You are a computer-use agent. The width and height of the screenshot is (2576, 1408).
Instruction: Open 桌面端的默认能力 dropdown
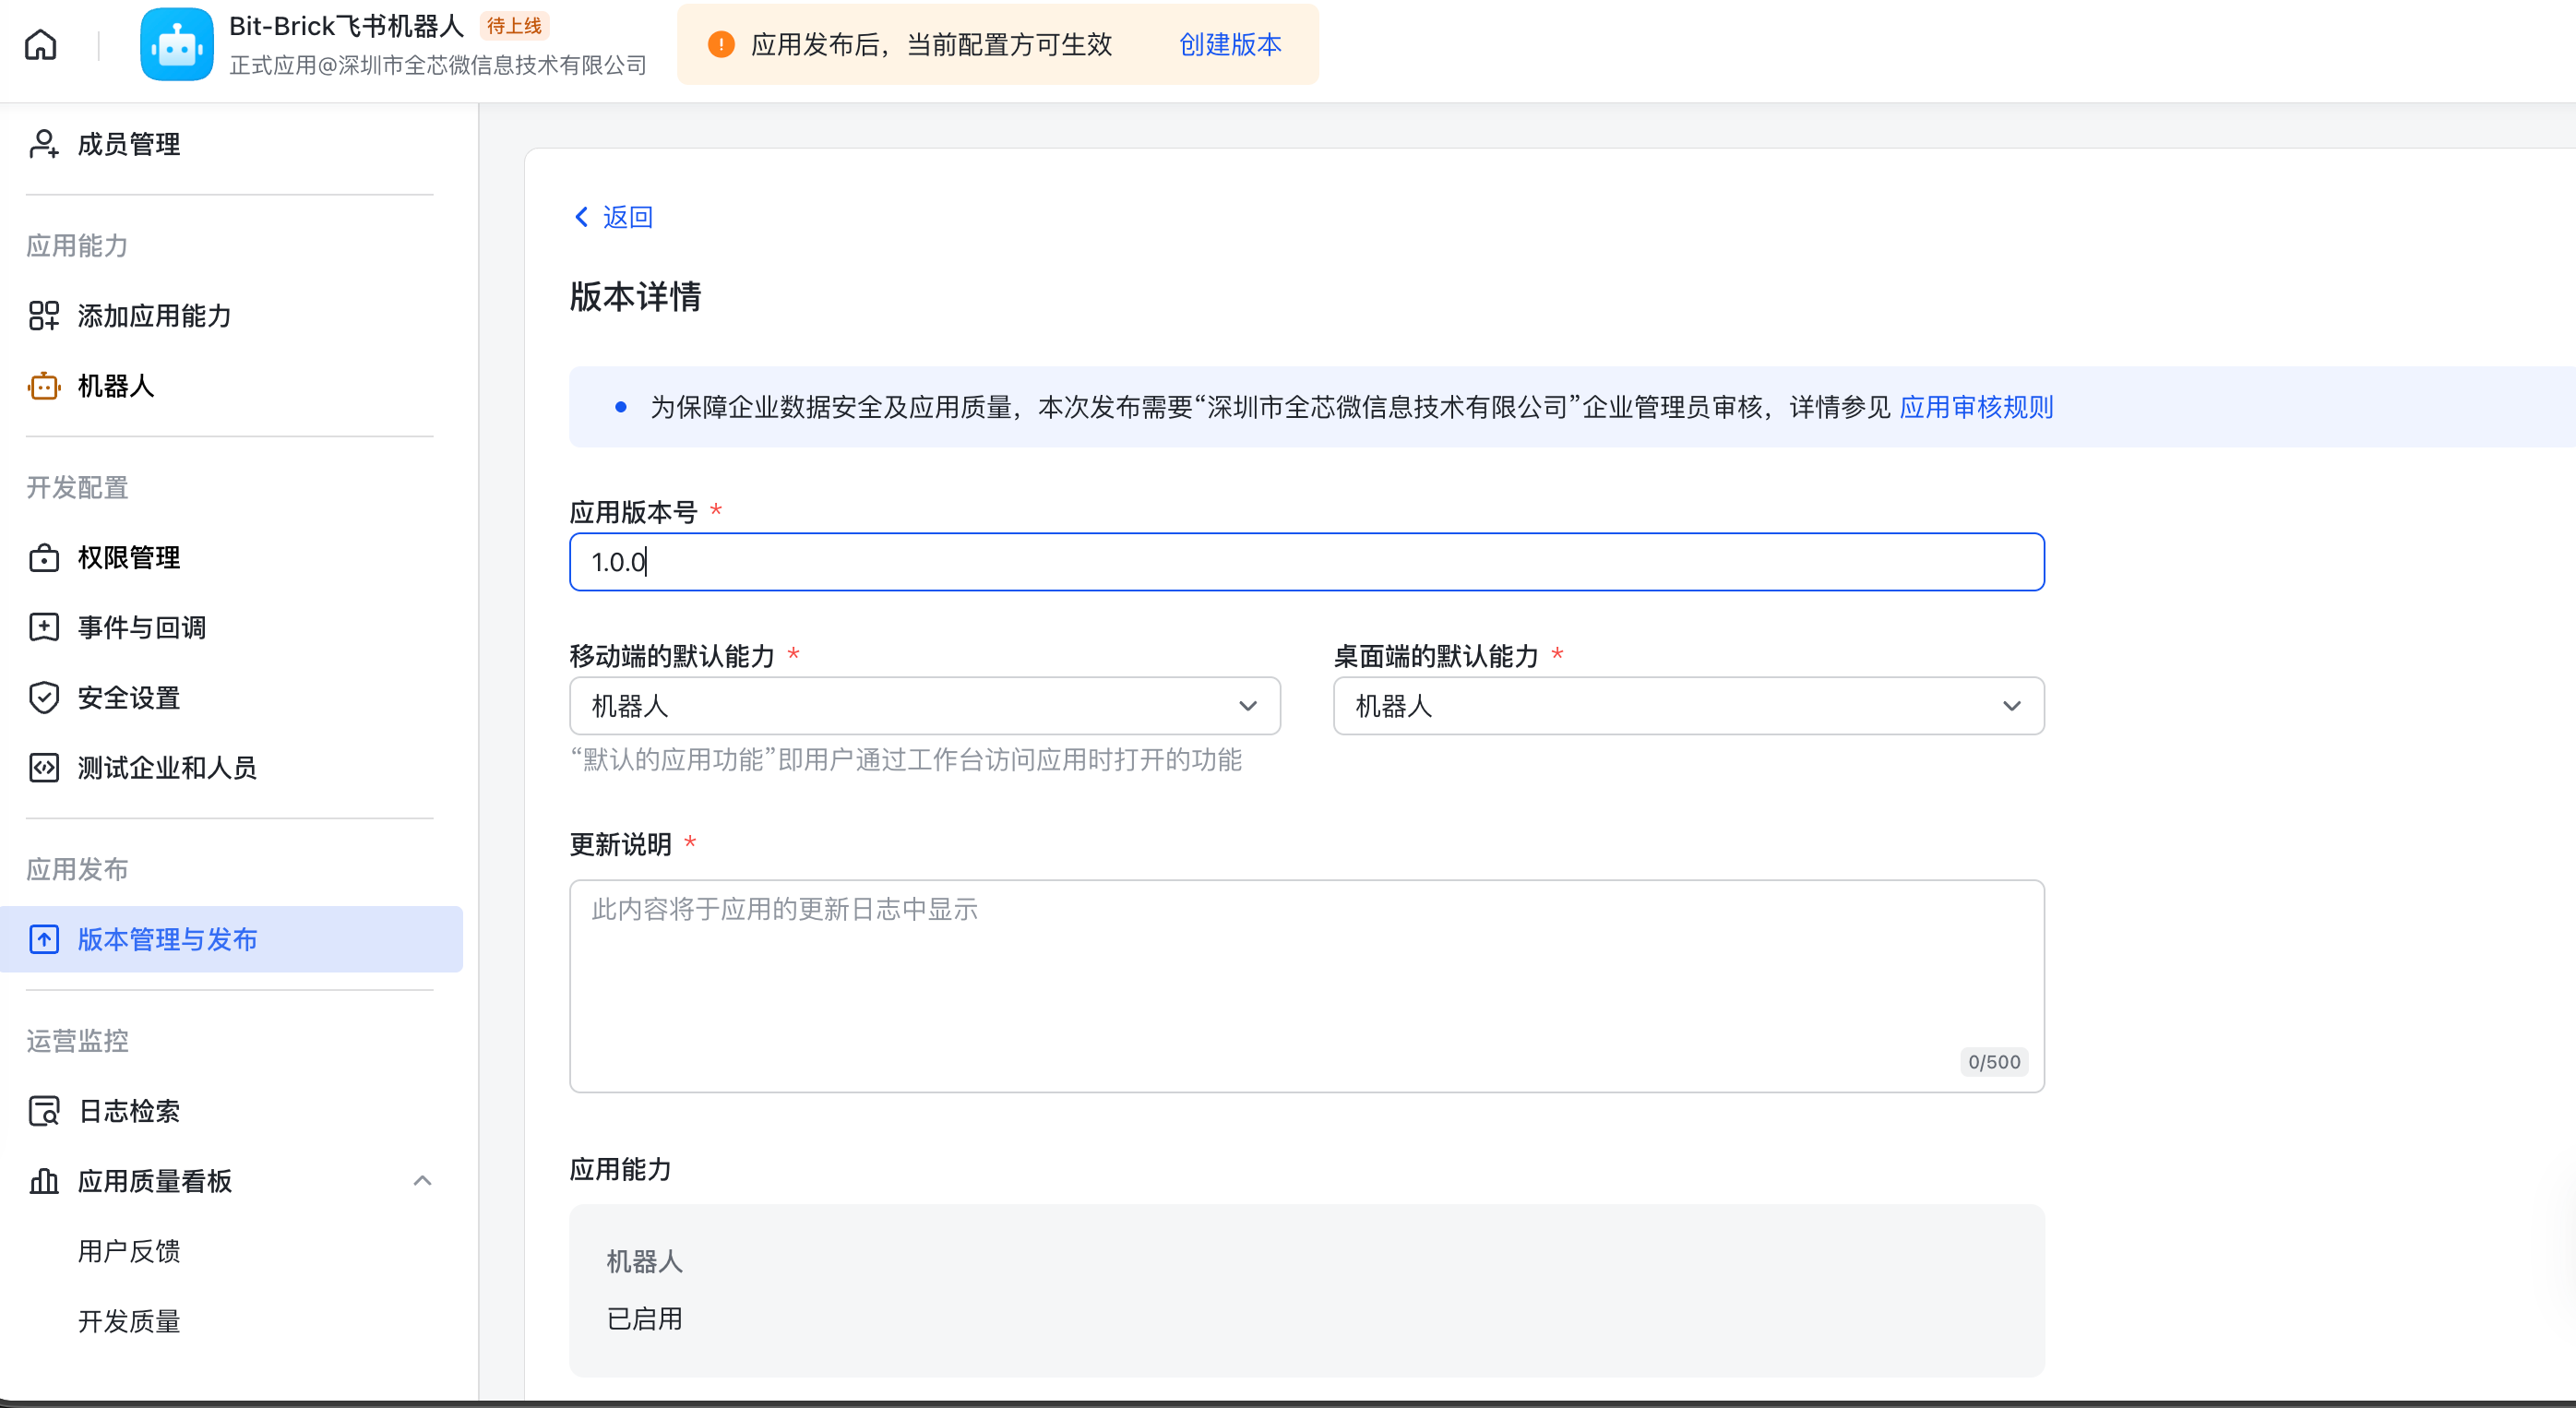tap(1688, 706)
